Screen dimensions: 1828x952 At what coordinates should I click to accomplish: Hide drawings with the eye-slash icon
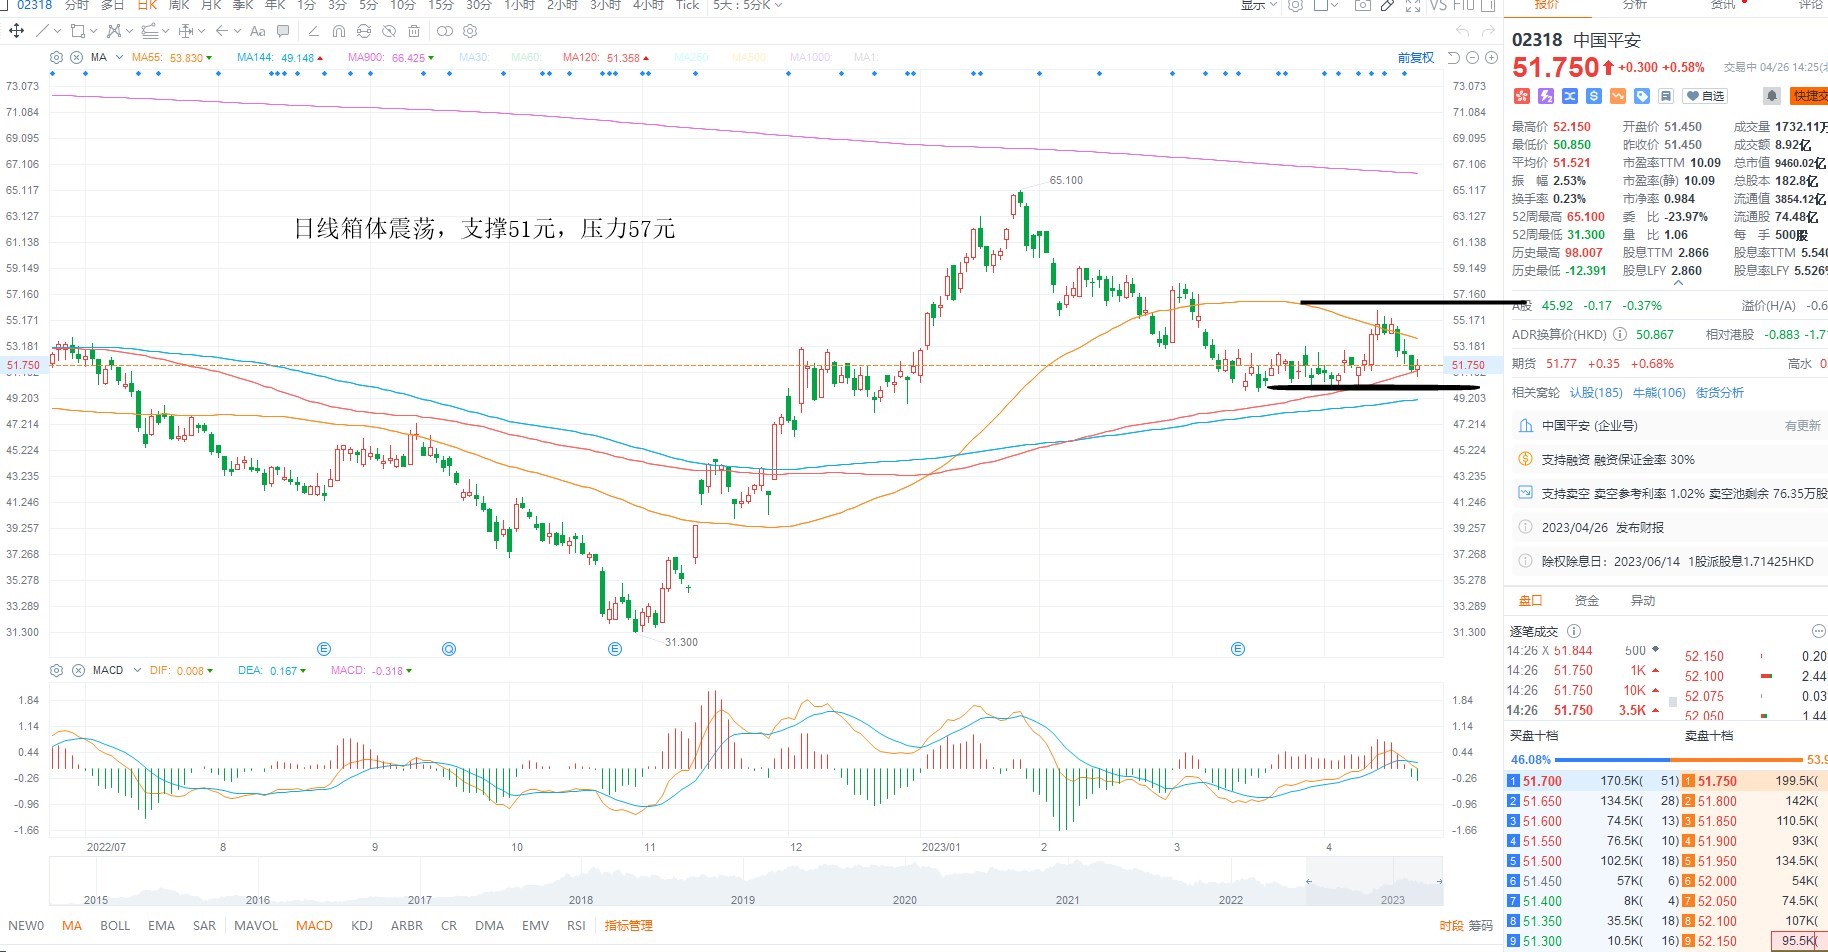click(388, 31)
